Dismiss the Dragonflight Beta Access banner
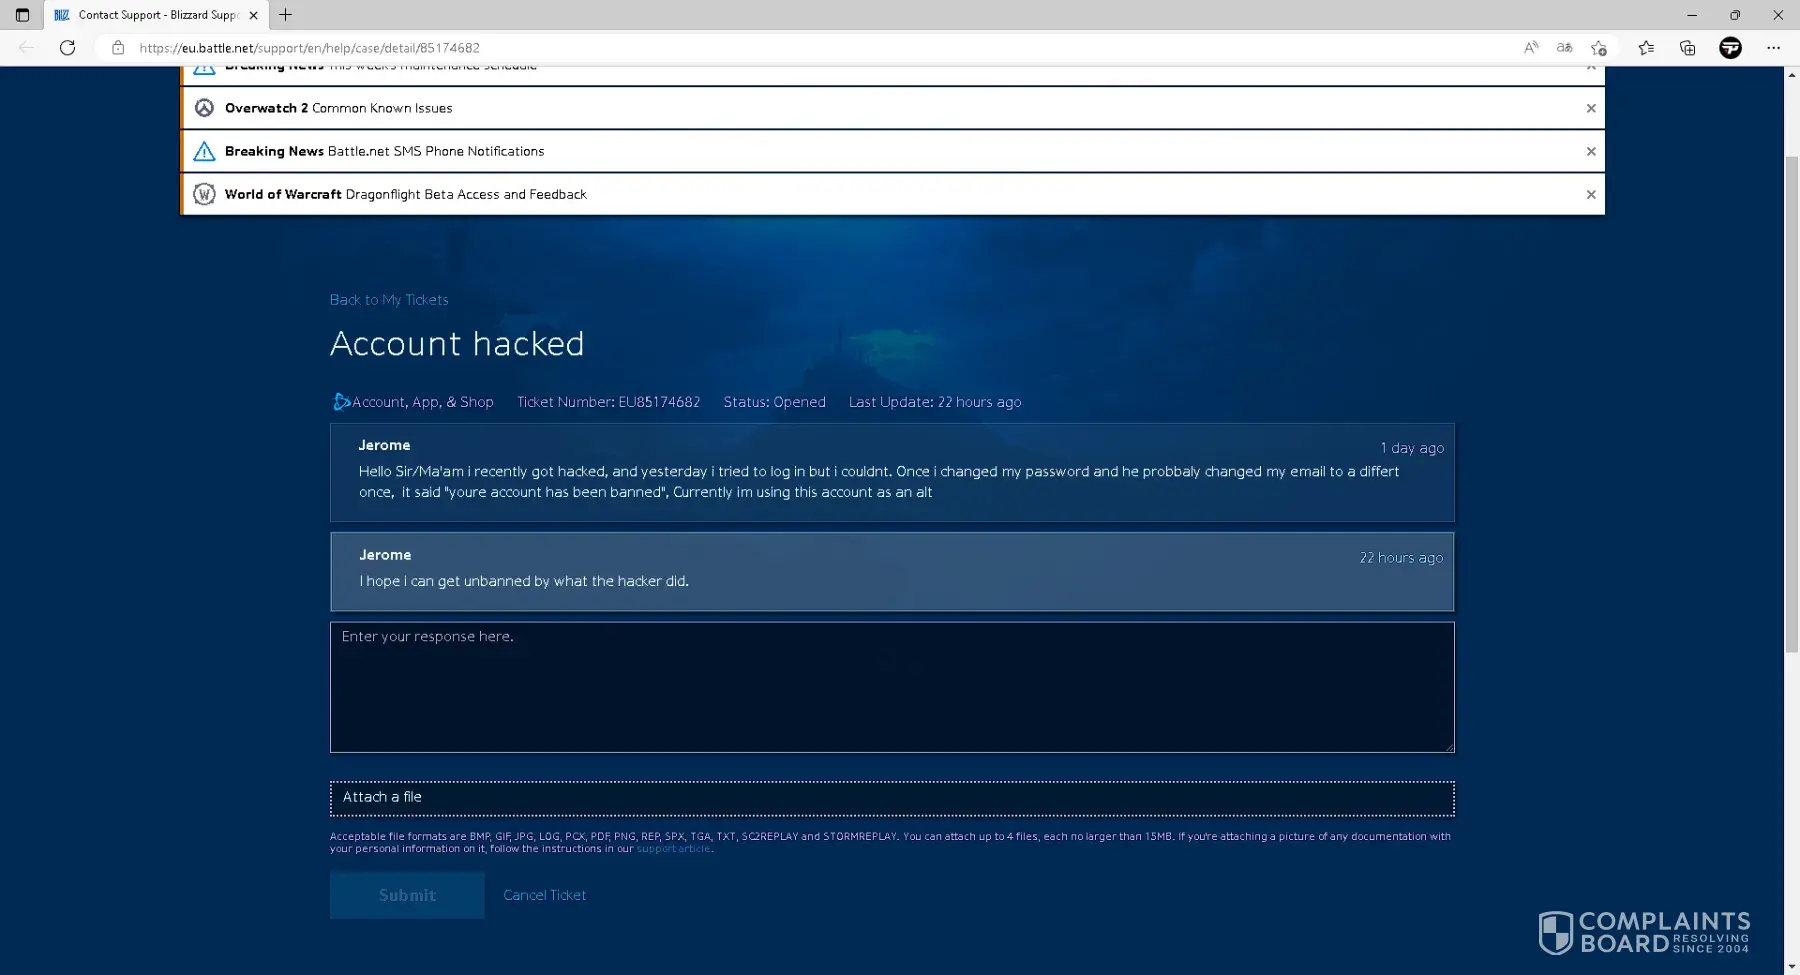This screenshot has width=1800, height=975. pyautogui.click(x=1591, y=195)
